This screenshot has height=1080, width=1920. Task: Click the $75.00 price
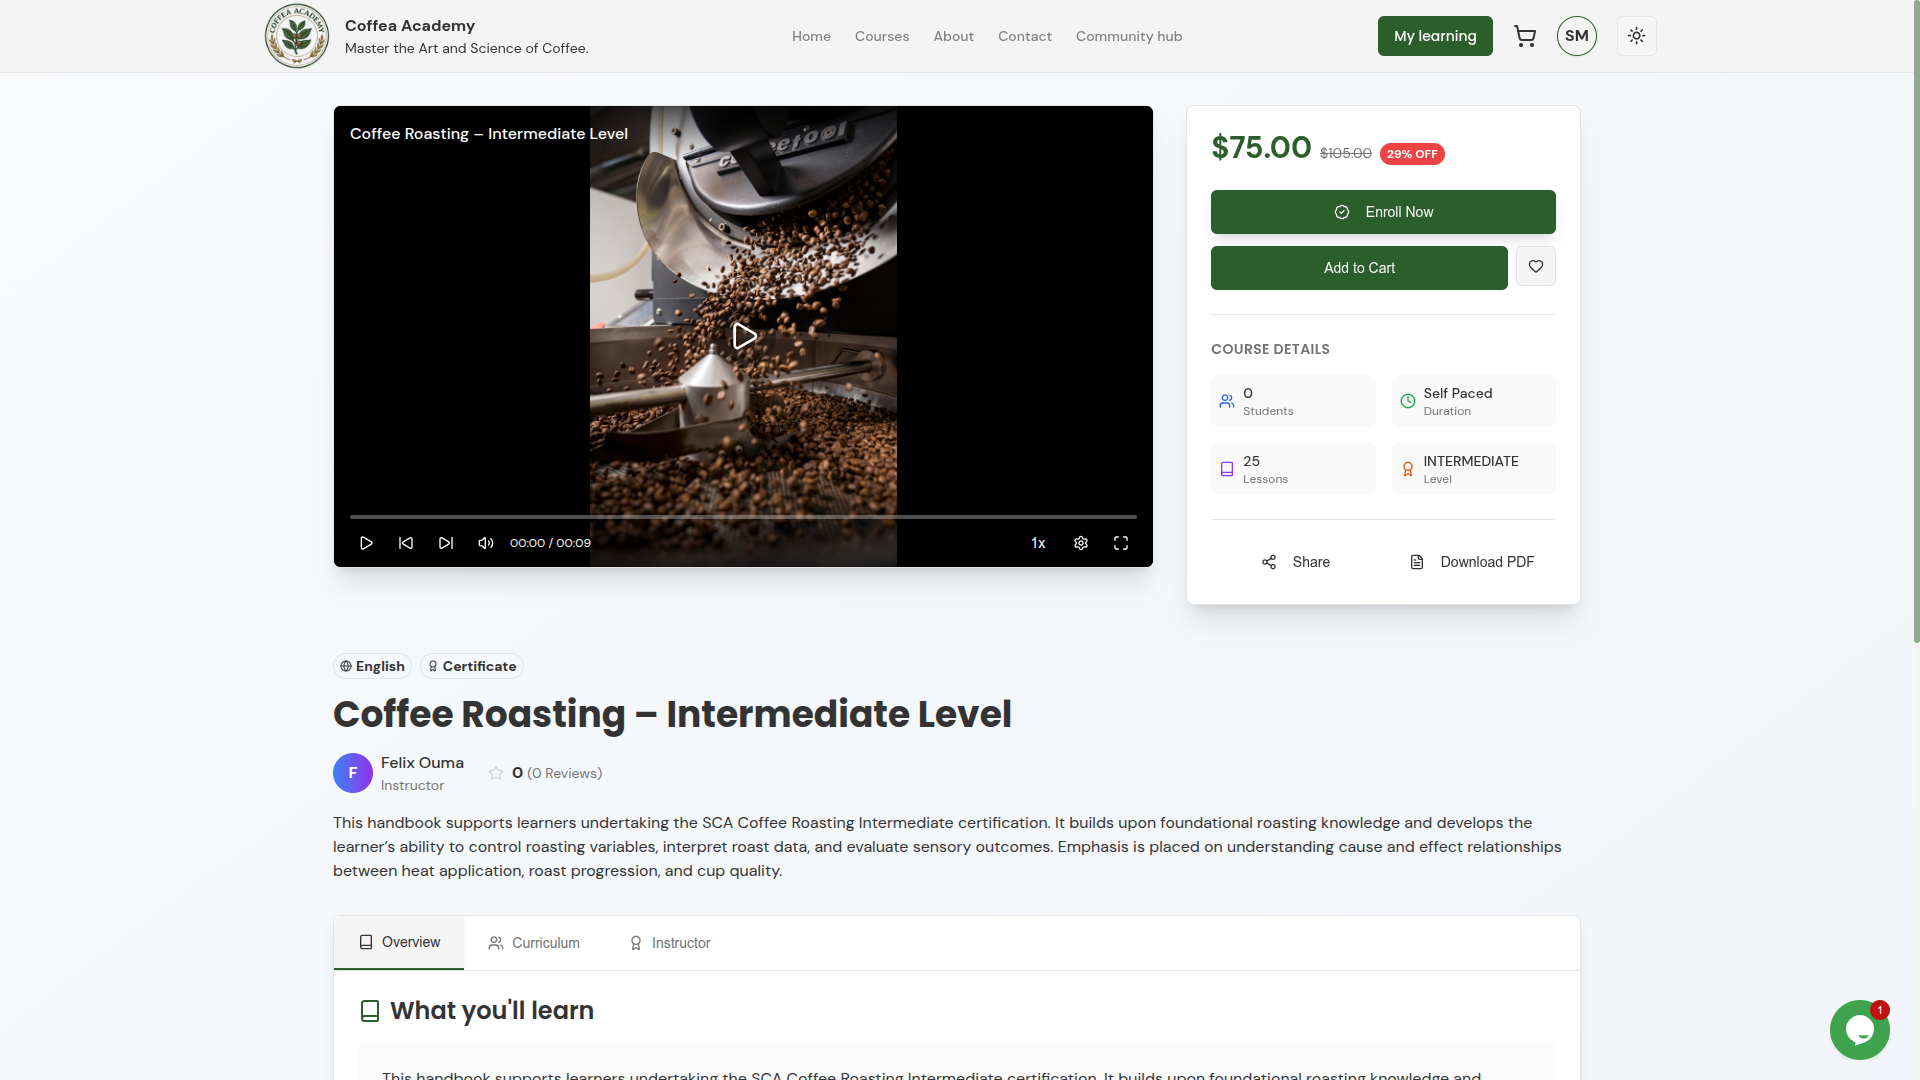pyautogui.click(x=1261, y=147)
